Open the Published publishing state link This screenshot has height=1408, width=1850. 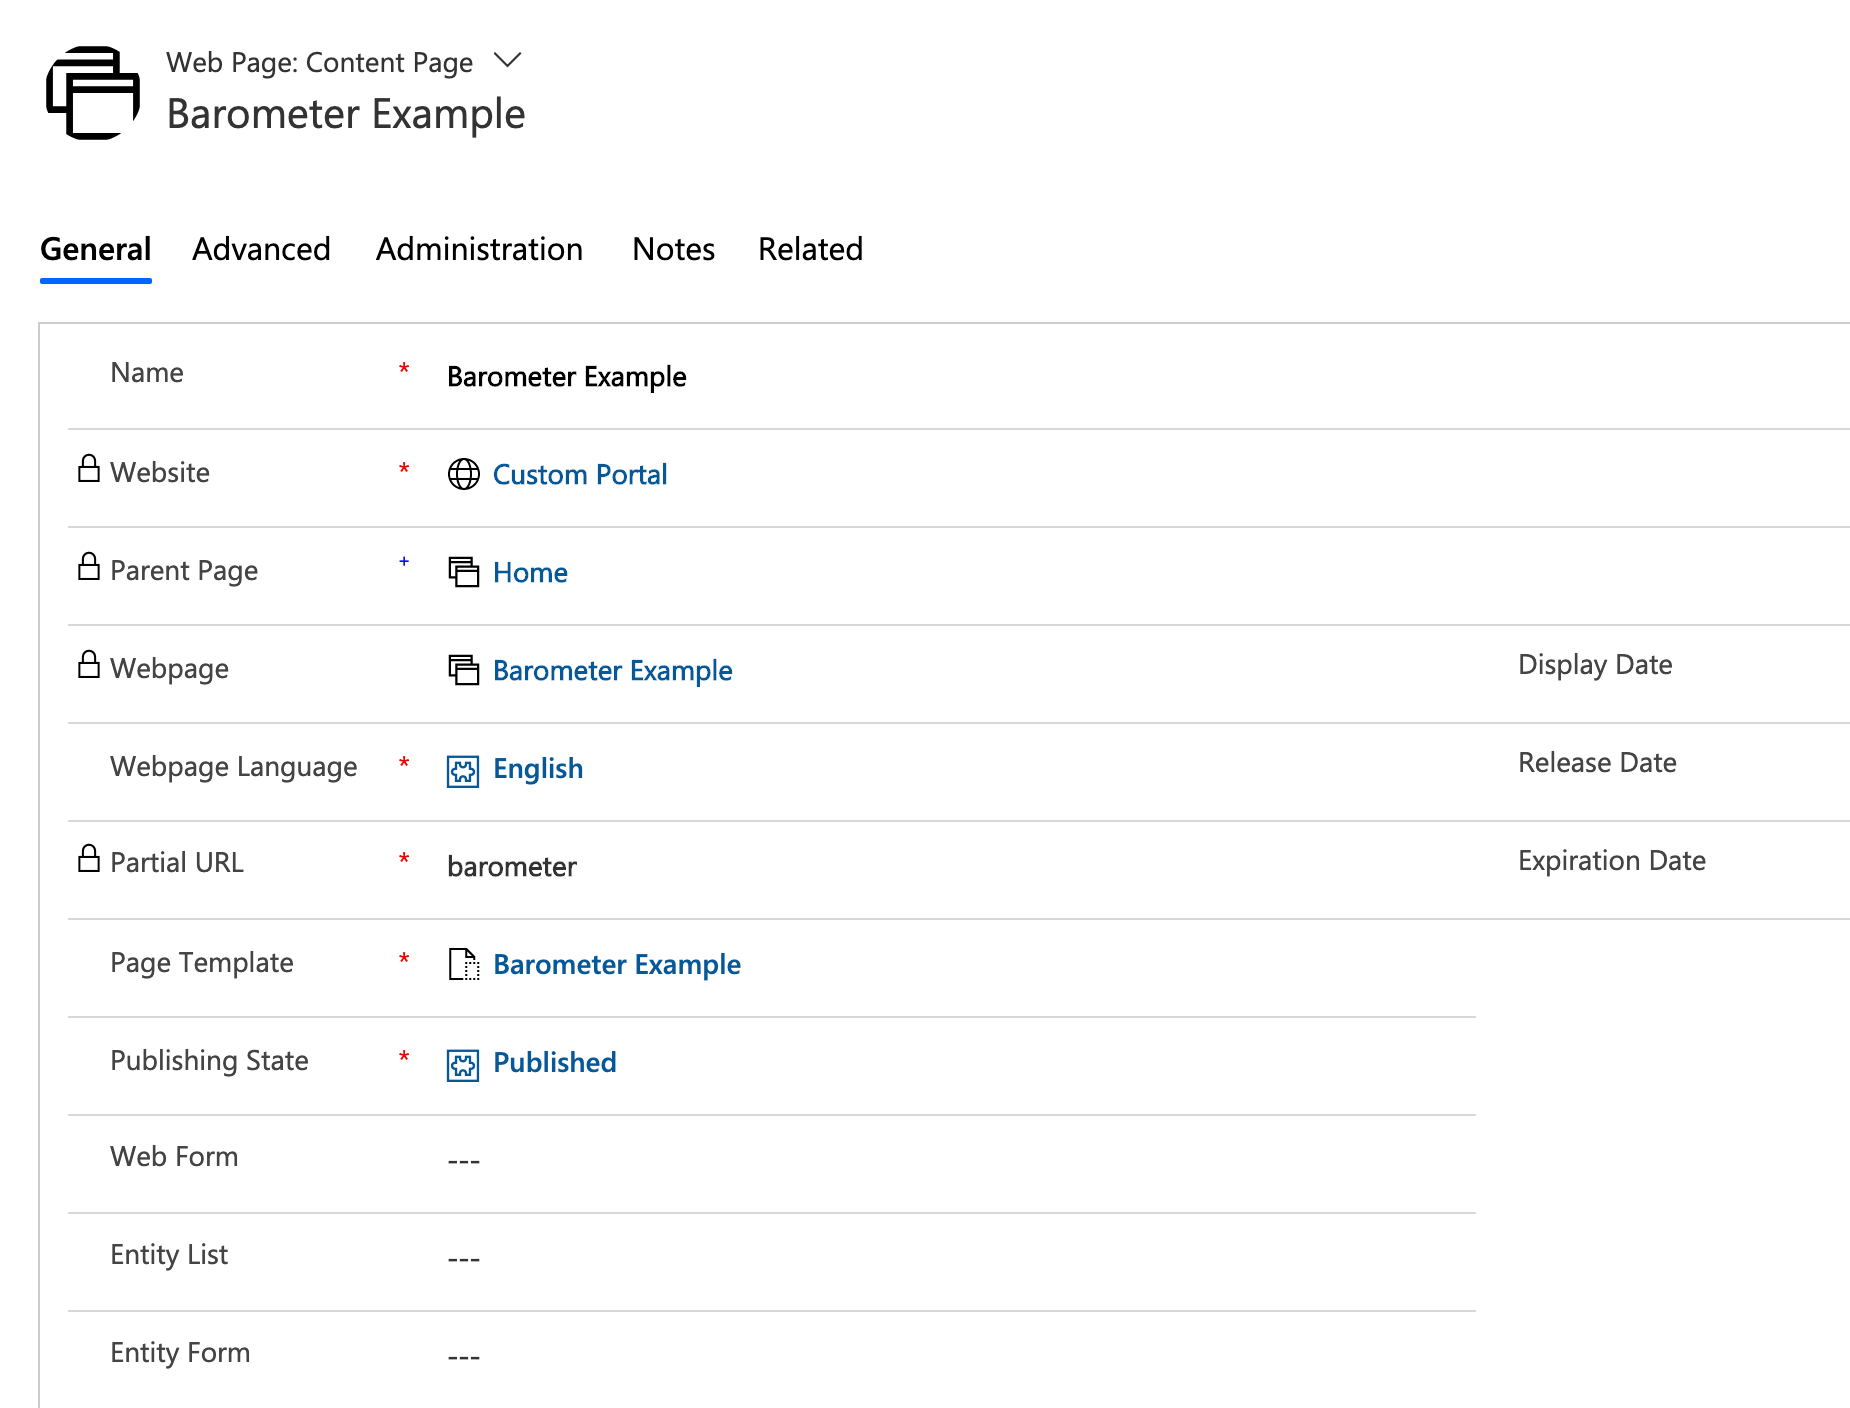click(554, 1062)
